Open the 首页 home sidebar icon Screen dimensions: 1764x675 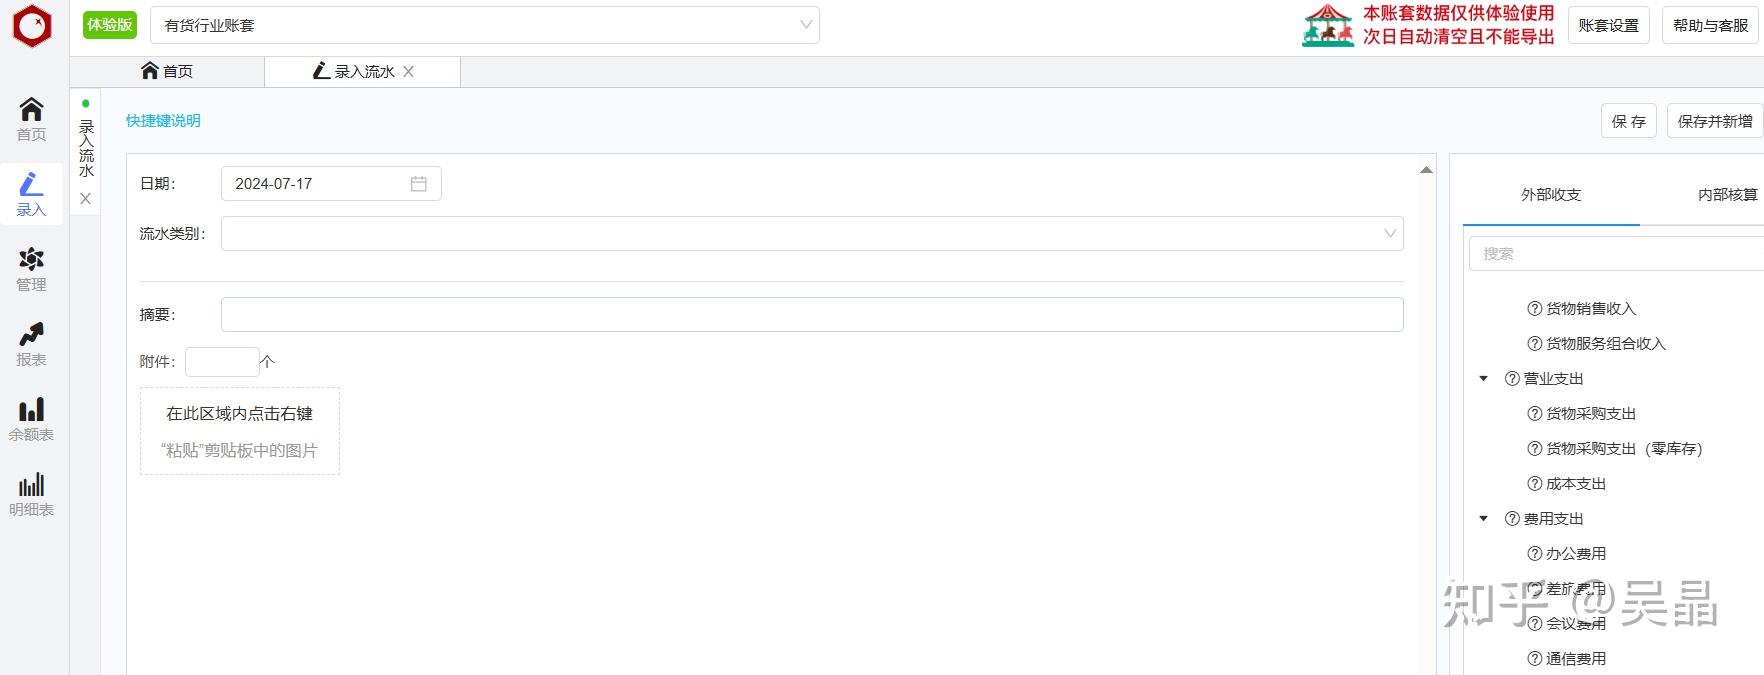click(31, 118)
